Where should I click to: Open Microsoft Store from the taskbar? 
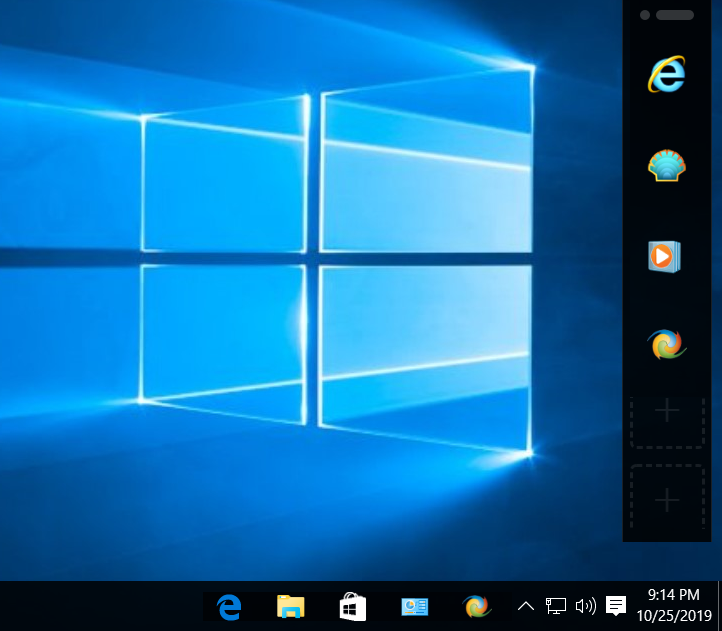coord(352,607)
